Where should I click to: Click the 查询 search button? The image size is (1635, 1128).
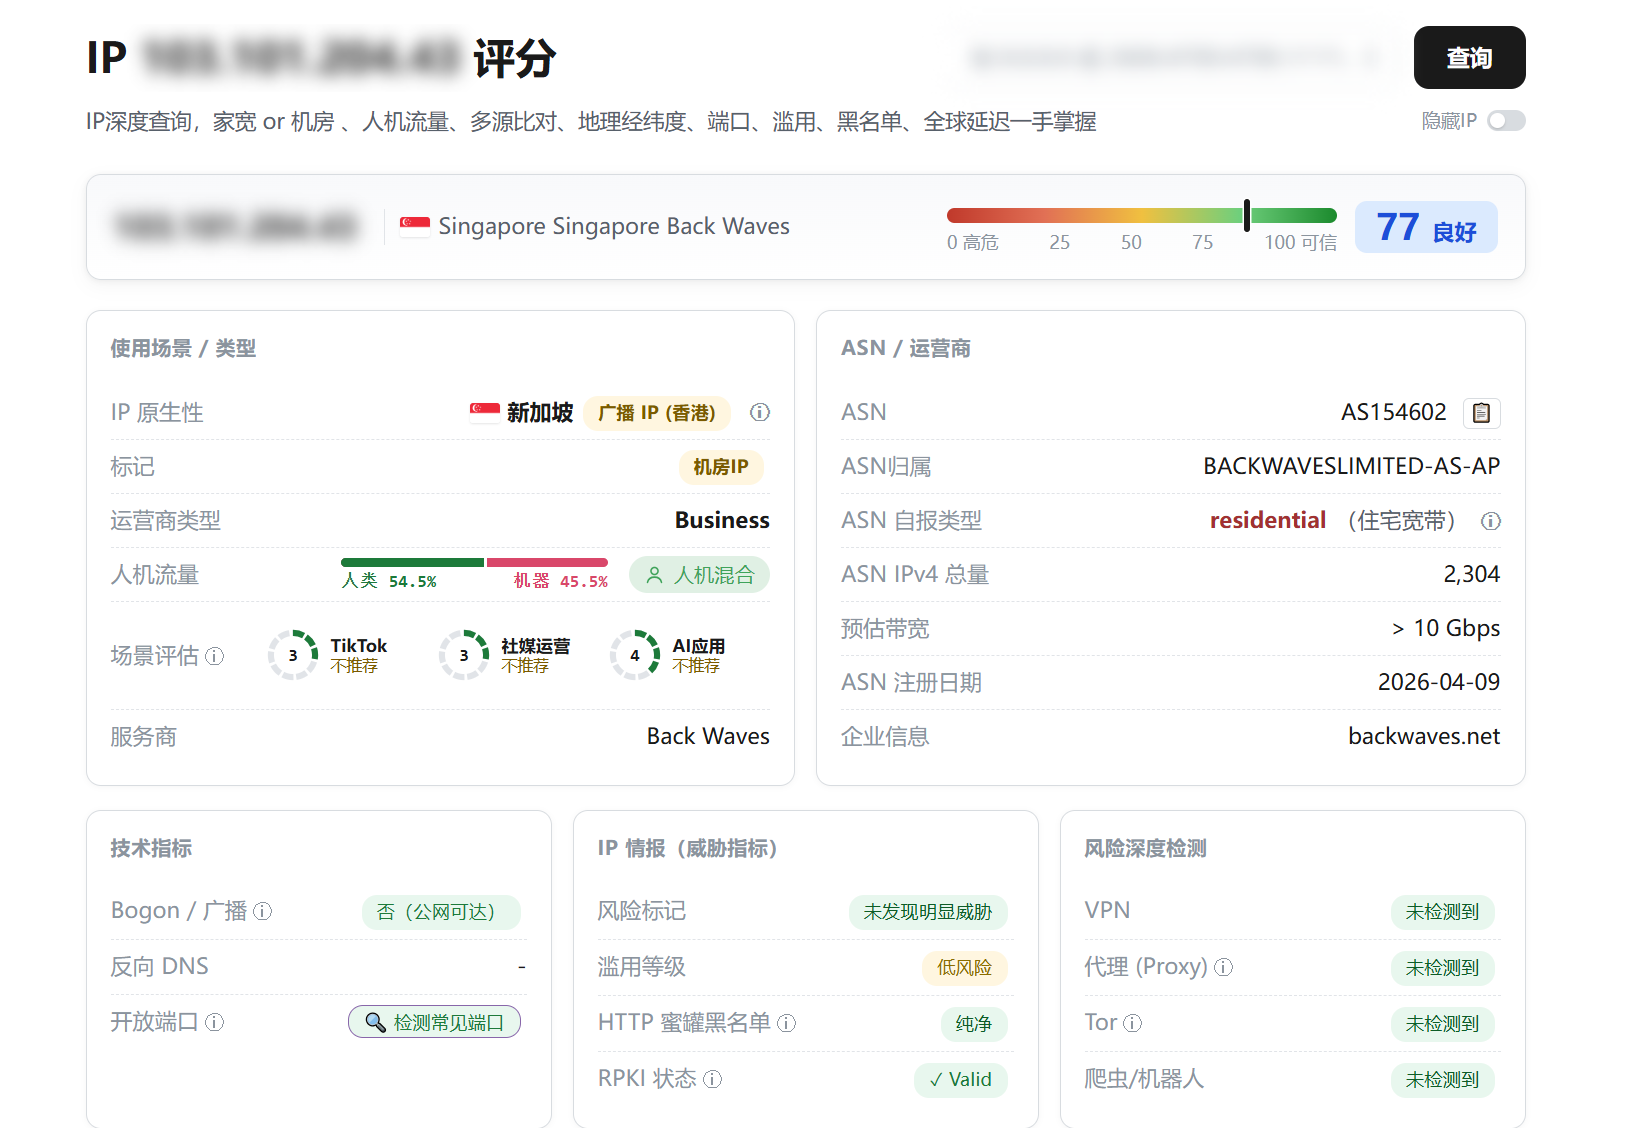[x=1469, y=58]
